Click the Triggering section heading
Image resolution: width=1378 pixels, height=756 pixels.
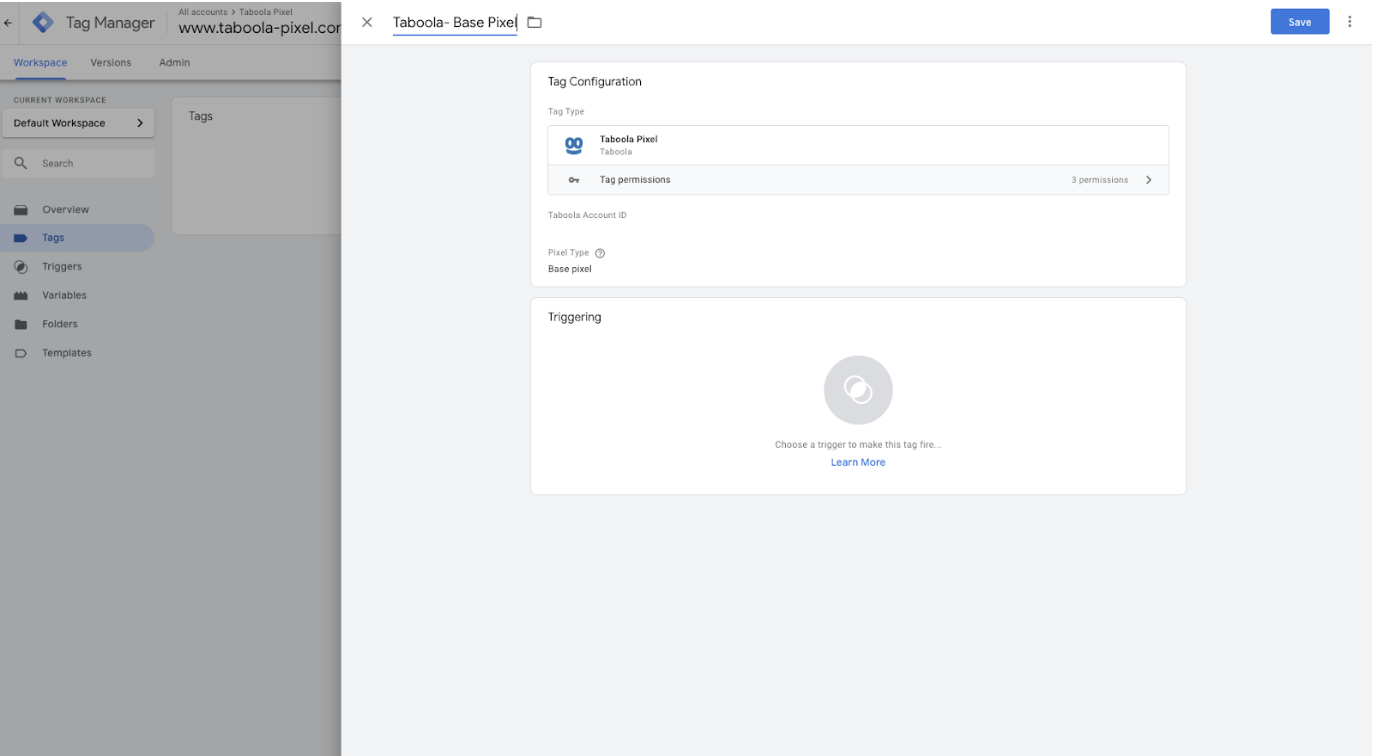[575, 317]
